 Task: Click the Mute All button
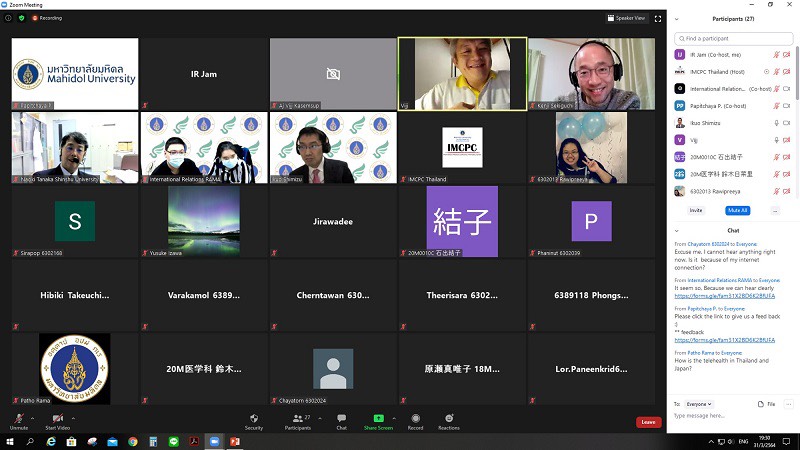[738, 210]
